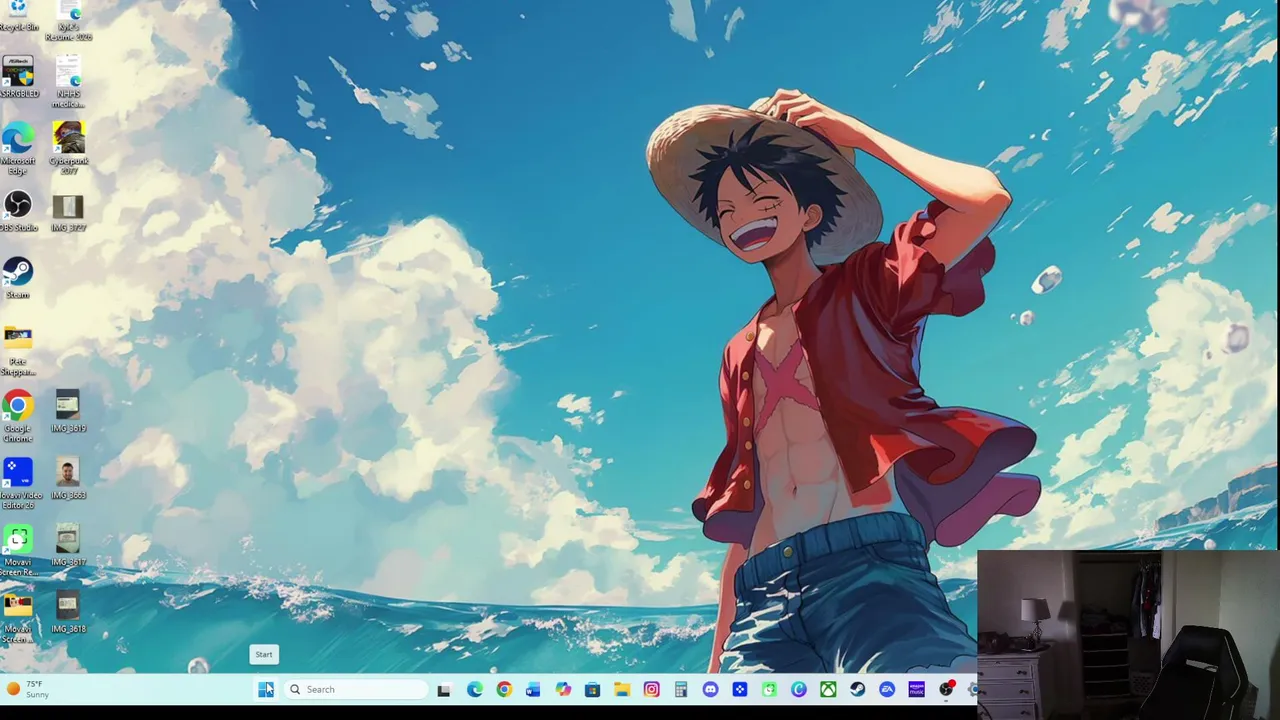
Task: Select the Movavi Video Editor 26 shortcut
Action: pos(18,483)
